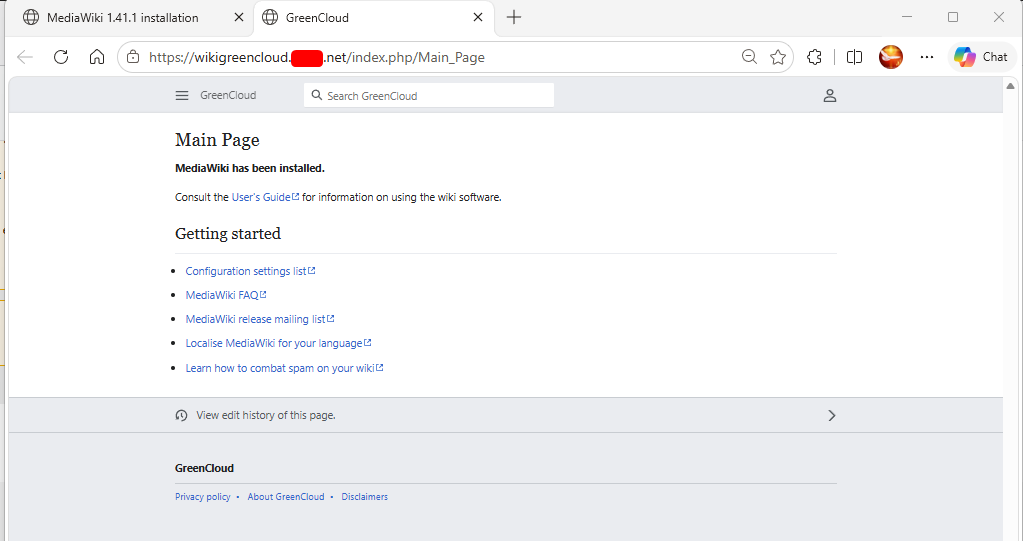Screen dimensions: 1023x541
Task: Open the user account icon menu
Action: click(829, 95)
